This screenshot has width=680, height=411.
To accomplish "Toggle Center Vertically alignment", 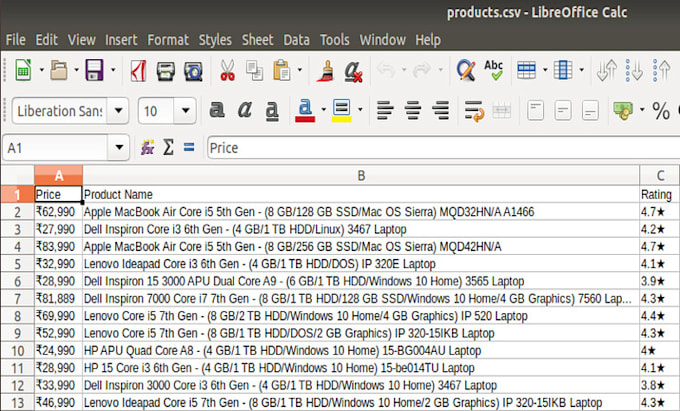I will (x=563, y=111).
